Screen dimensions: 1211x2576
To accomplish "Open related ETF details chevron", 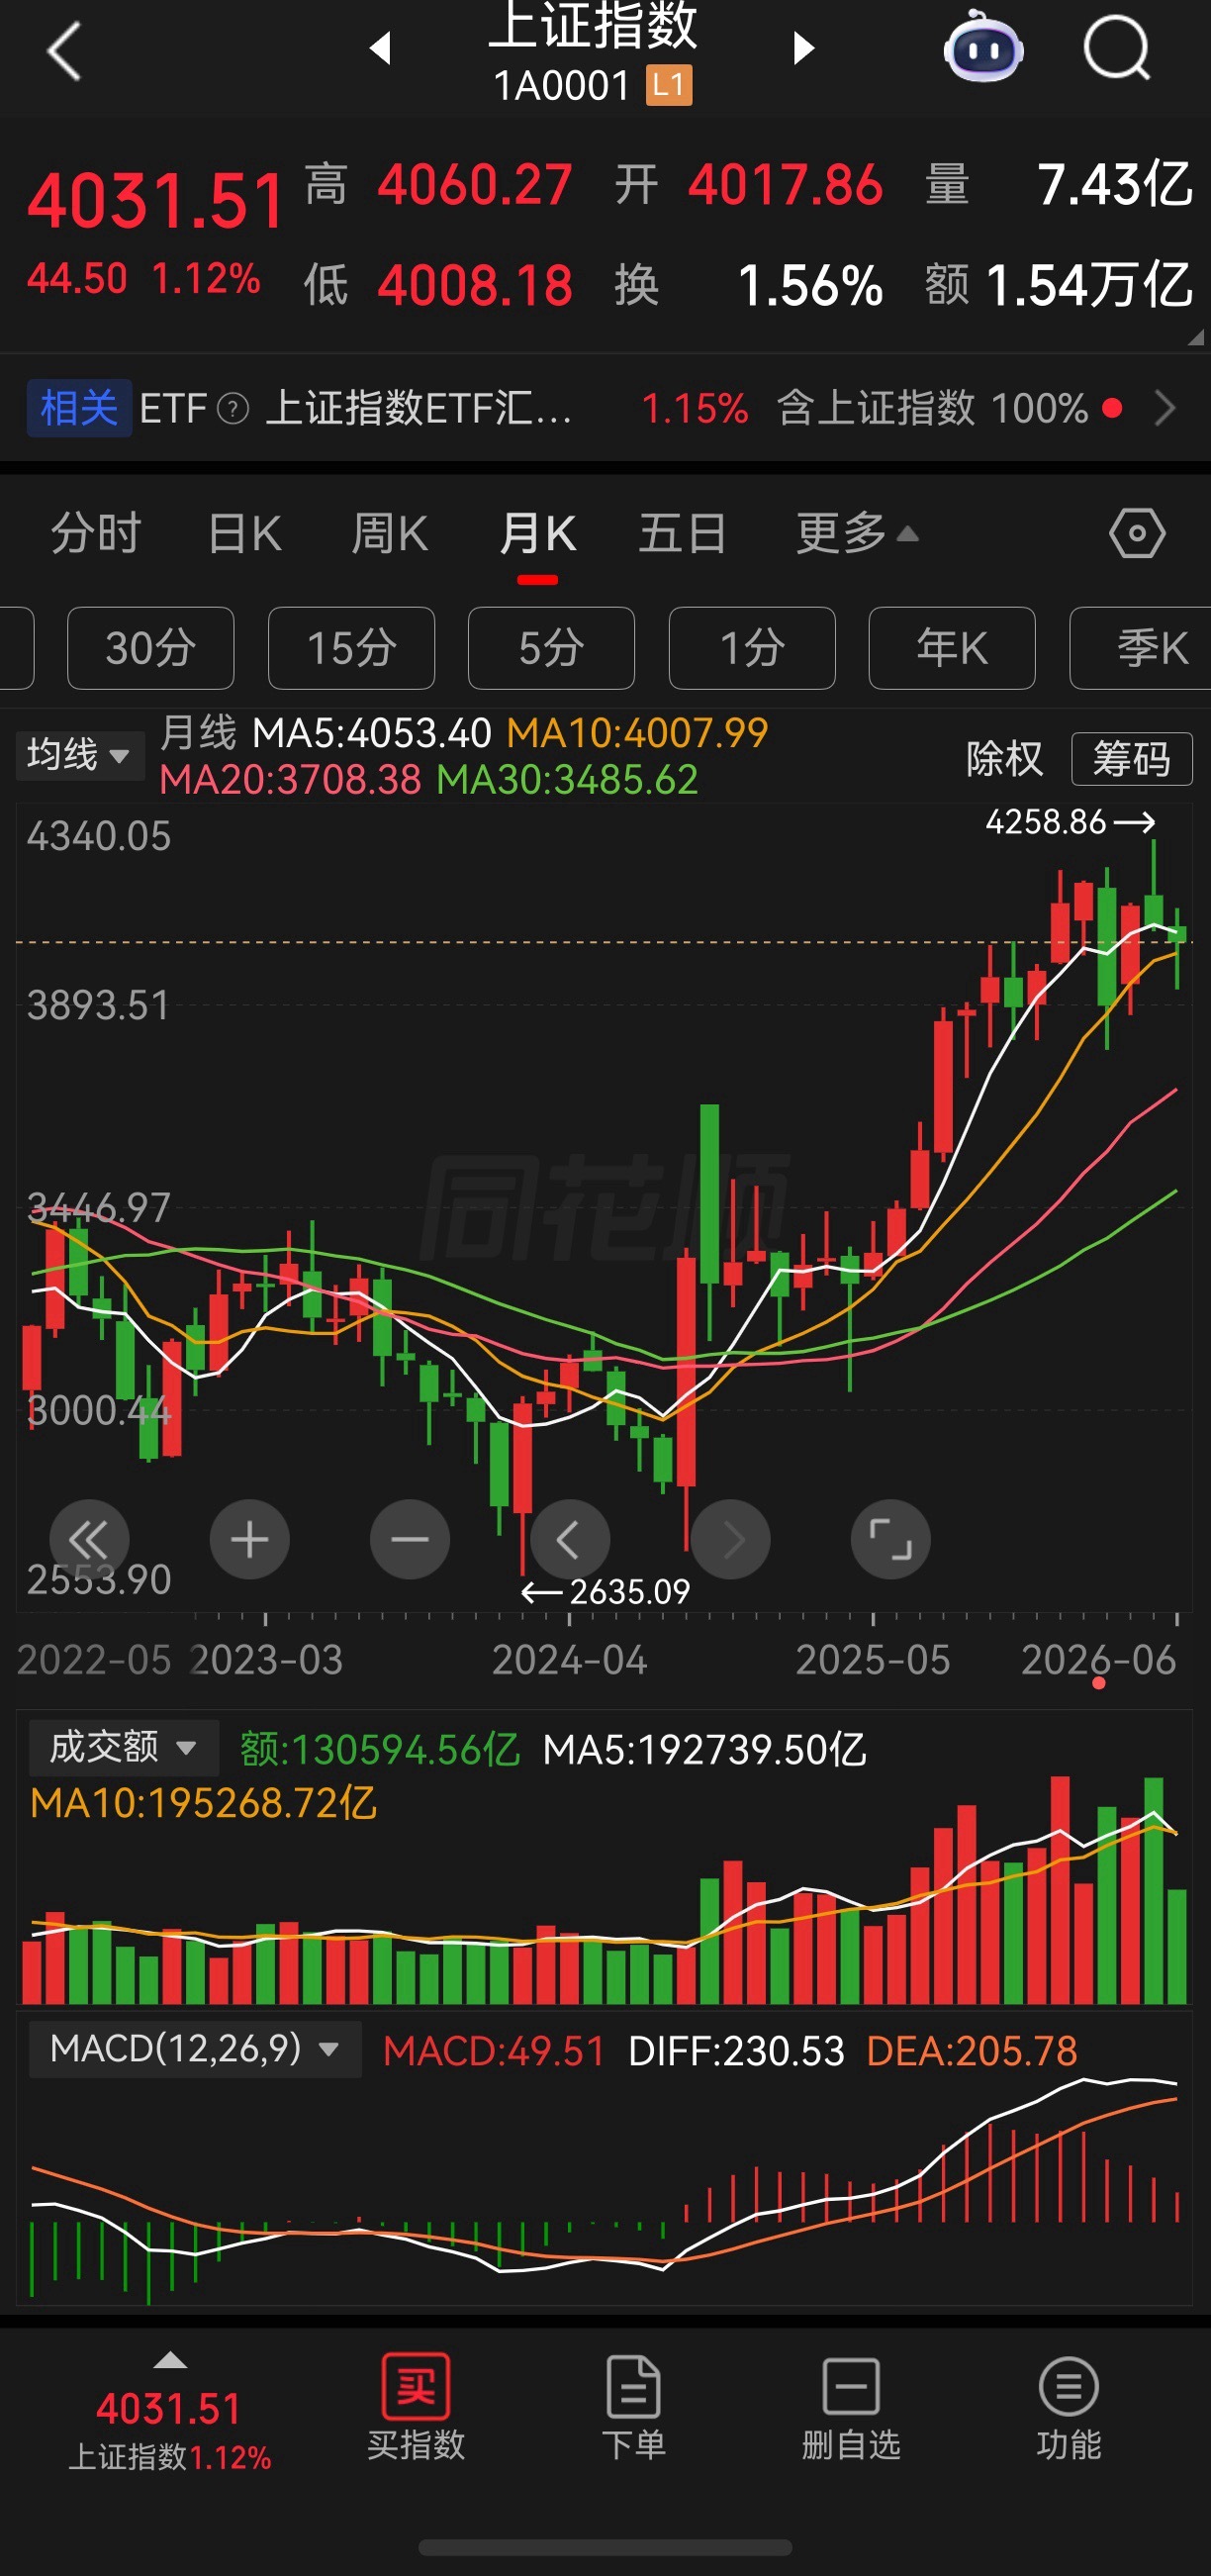I will [1165, 408].
